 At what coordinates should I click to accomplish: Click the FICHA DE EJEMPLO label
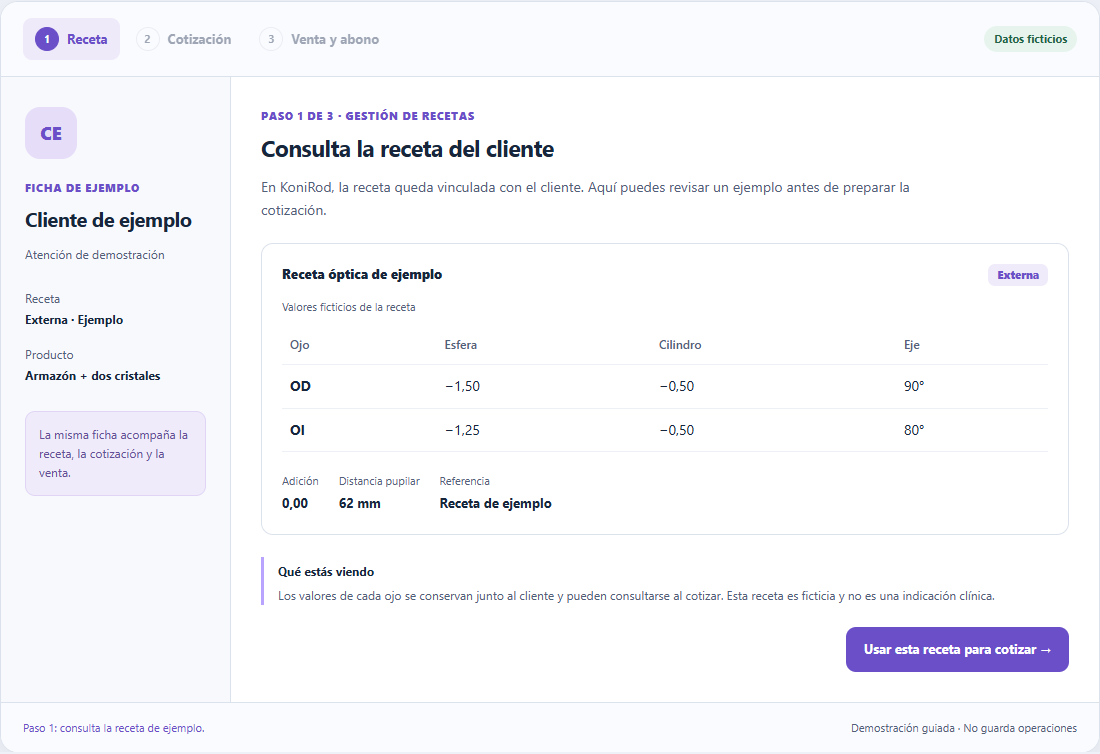pos(82,188)
